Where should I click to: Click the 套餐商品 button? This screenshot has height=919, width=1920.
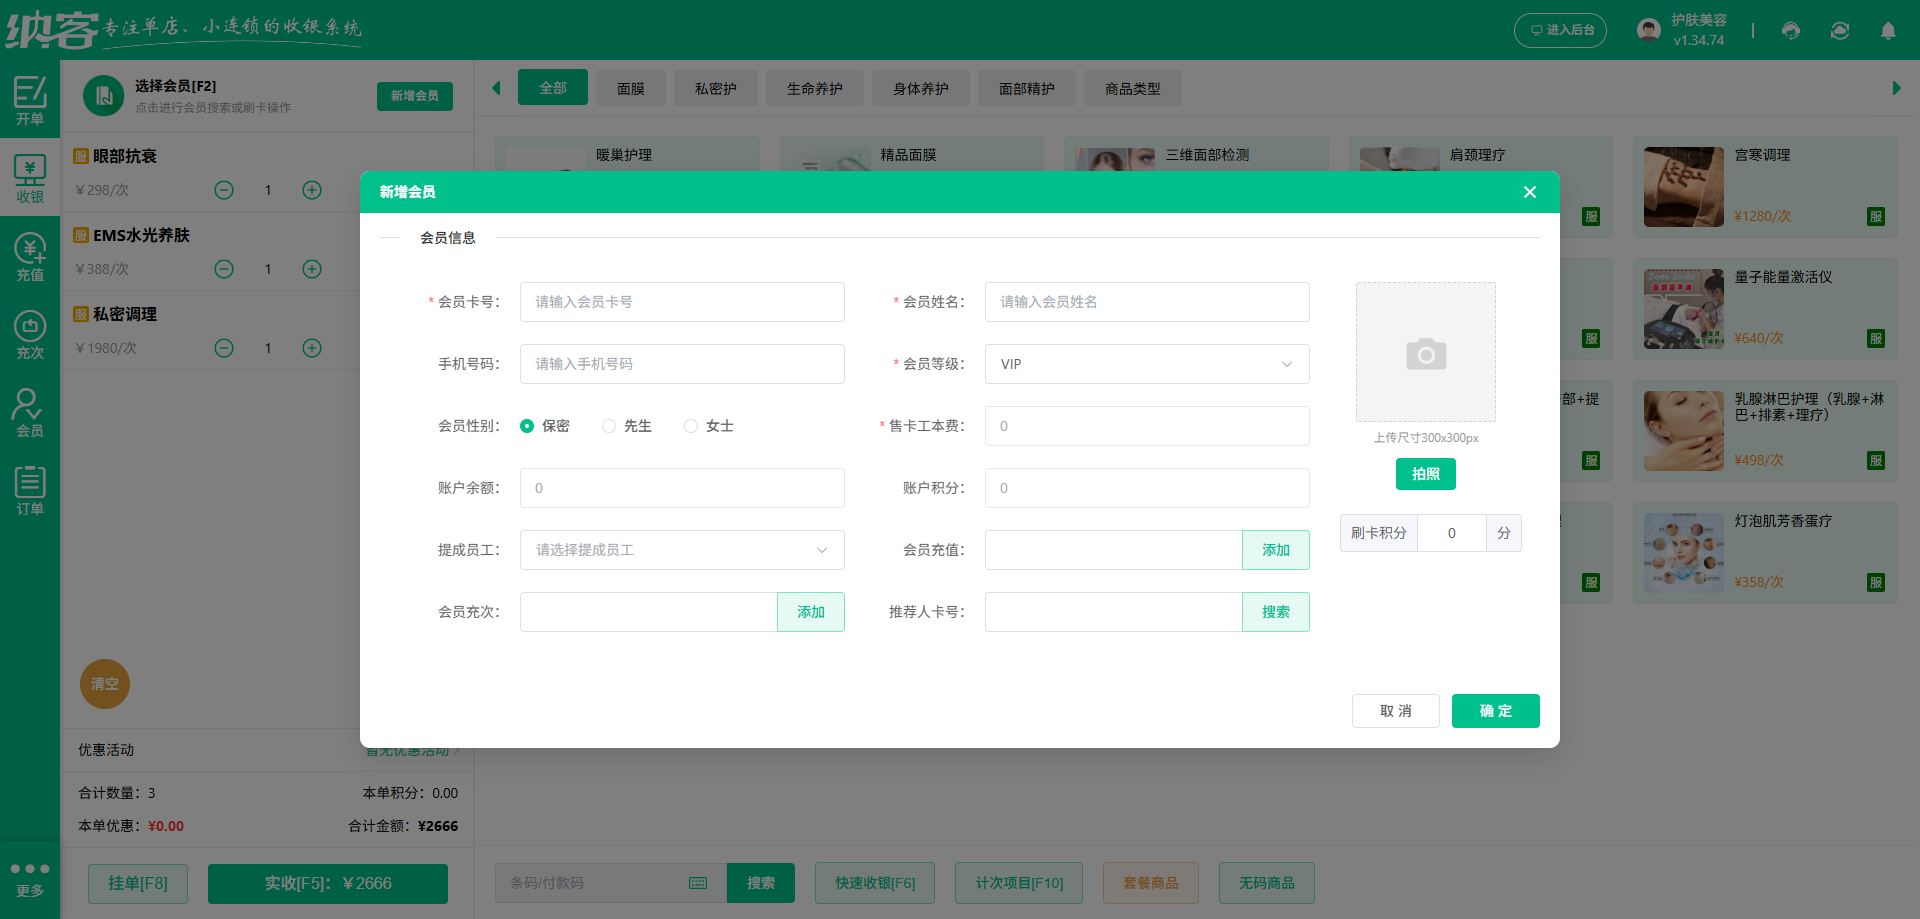[x=1151, y=883]
